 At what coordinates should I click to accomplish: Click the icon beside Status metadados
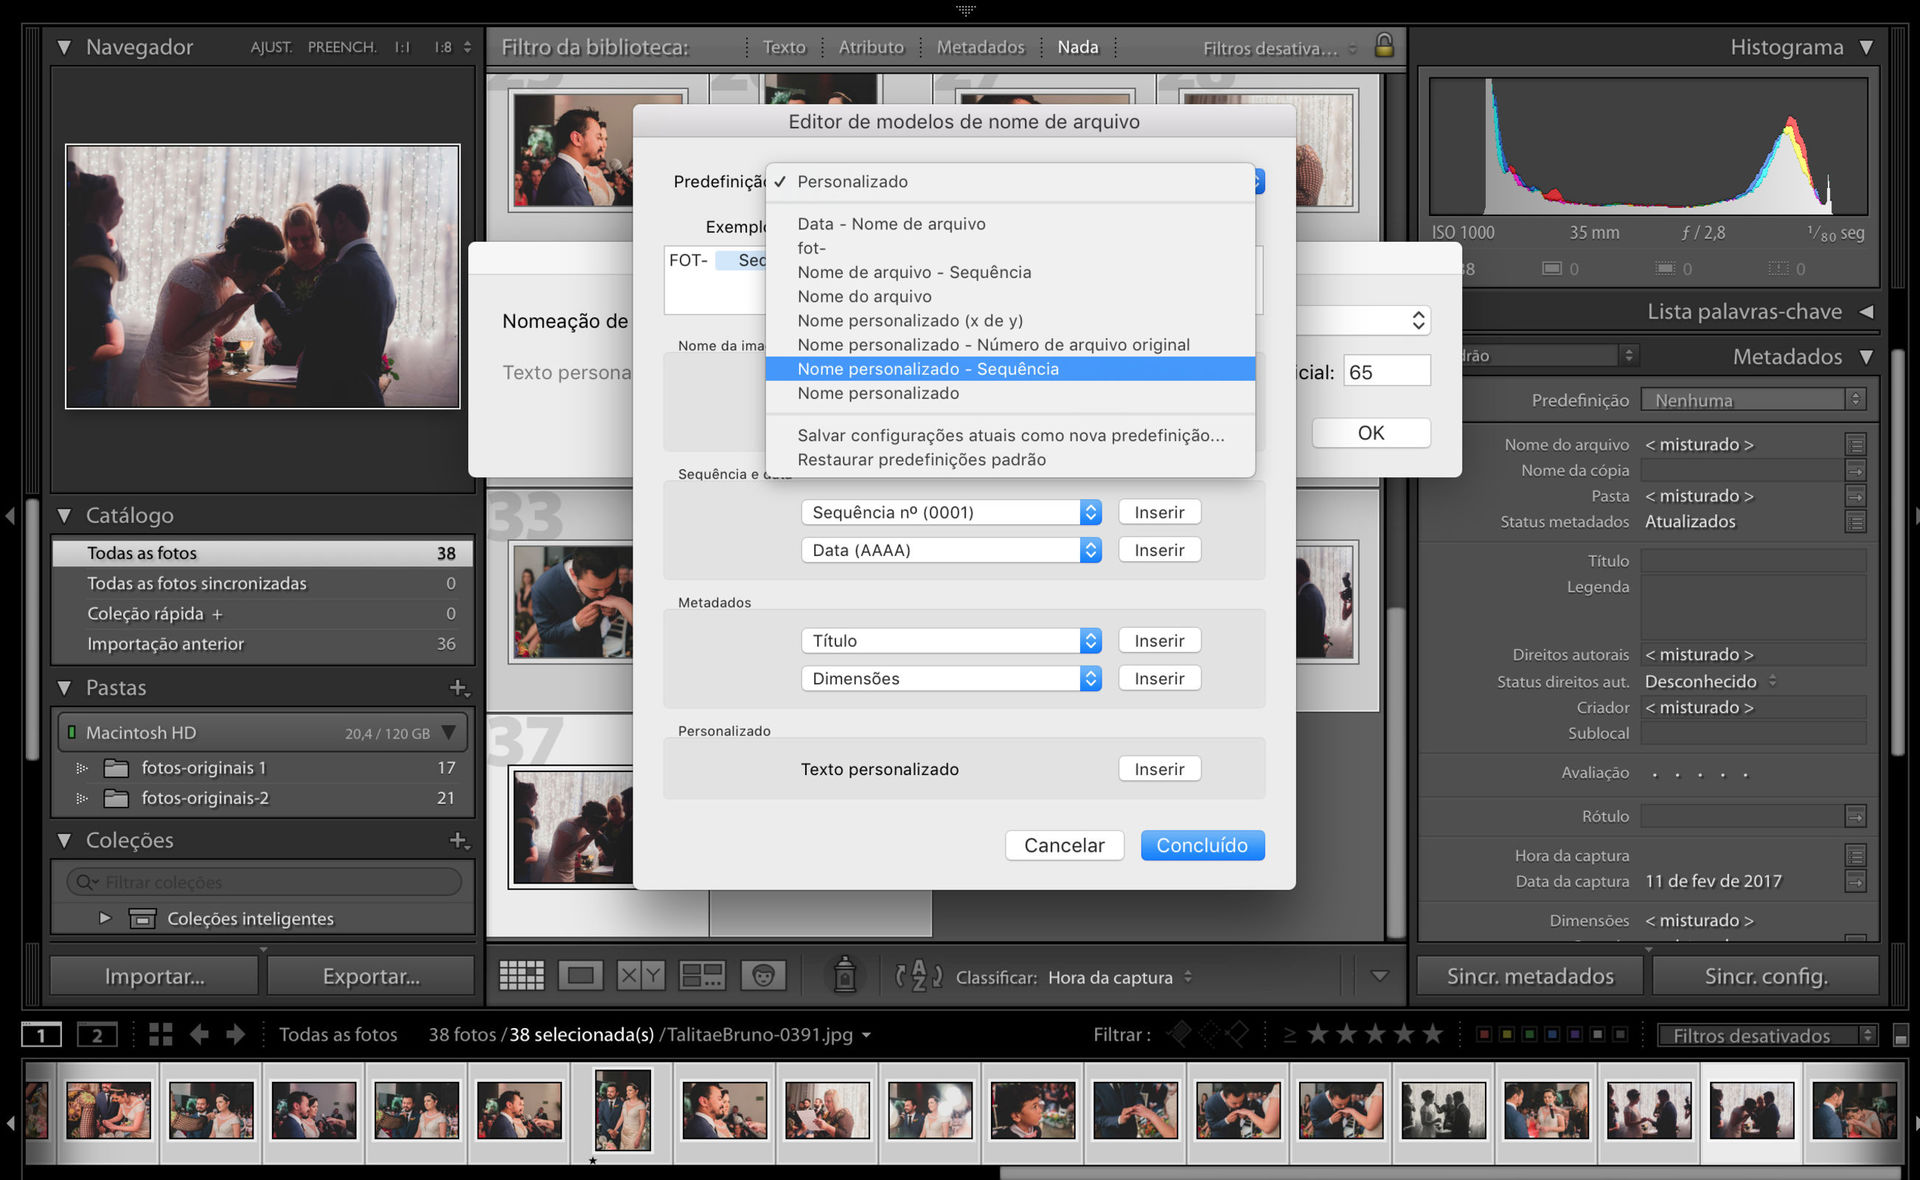click(1856, 521)
